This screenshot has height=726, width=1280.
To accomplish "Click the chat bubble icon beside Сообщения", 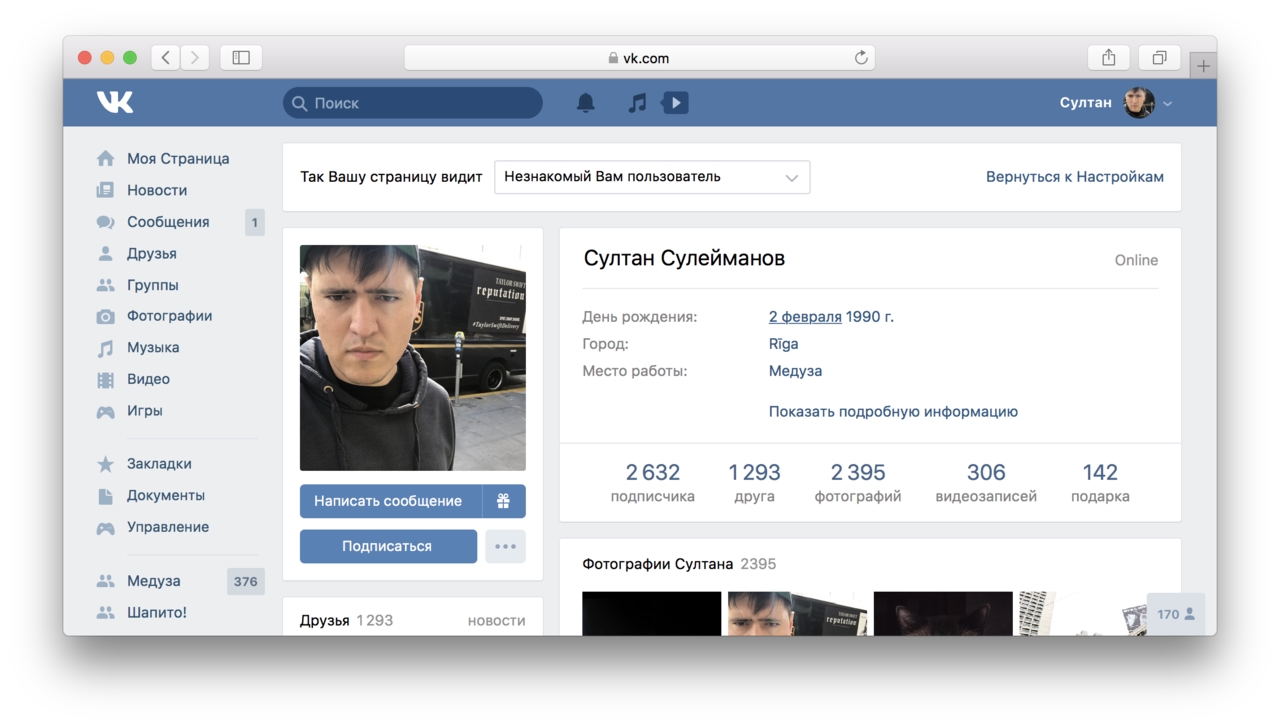I will 105,222.
